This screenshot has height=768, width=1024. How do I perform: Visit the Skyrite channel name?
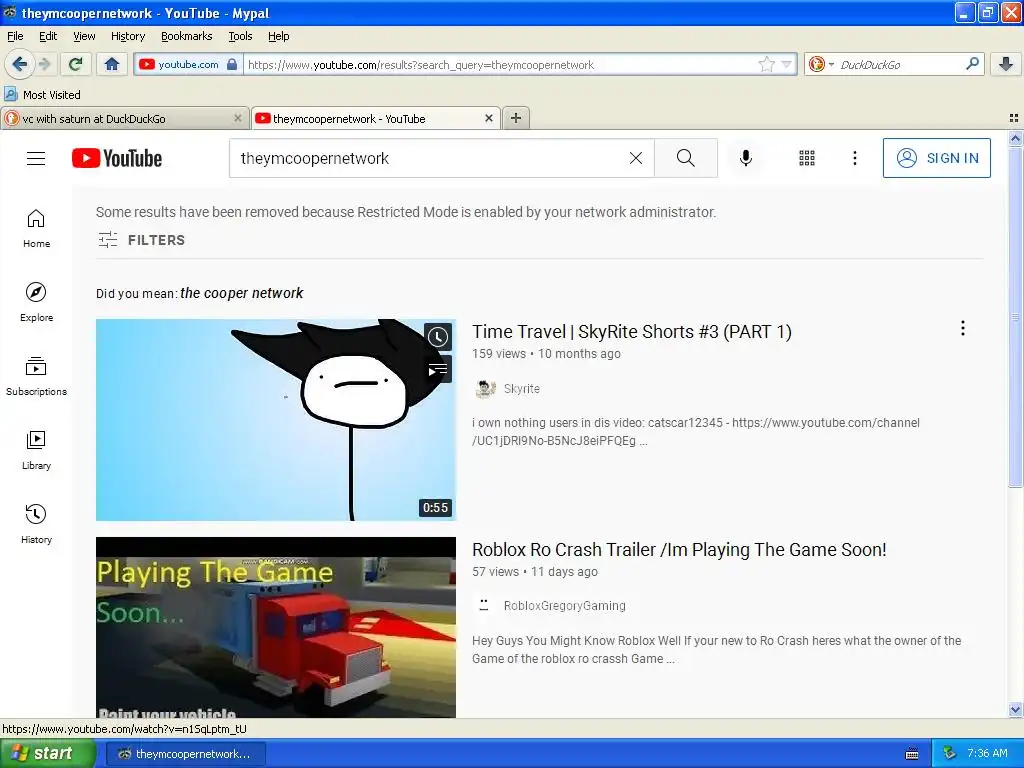522,389
